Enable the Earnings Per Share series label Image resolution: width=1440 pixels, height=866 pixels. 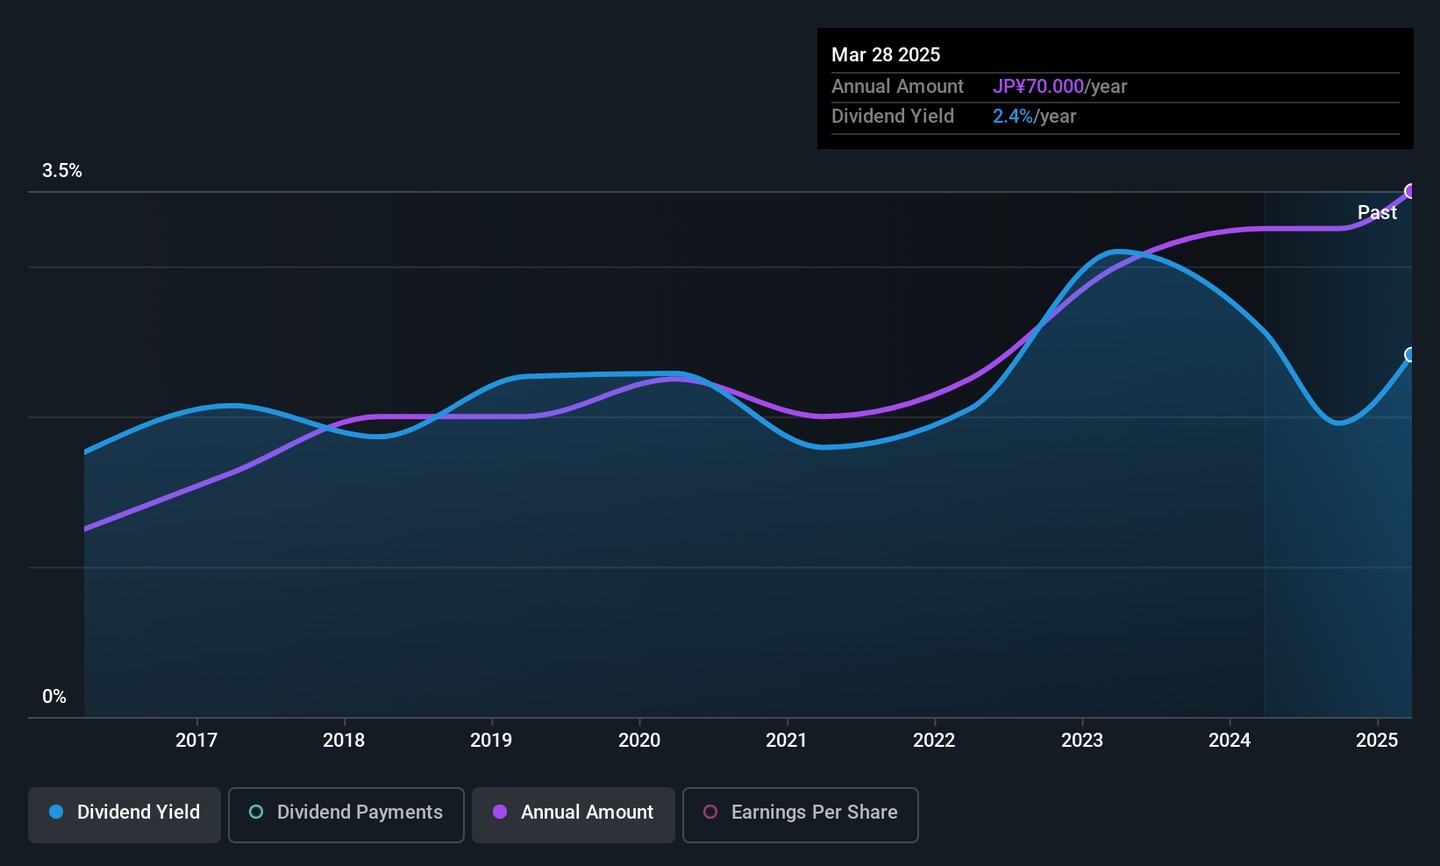click(814, 812)
